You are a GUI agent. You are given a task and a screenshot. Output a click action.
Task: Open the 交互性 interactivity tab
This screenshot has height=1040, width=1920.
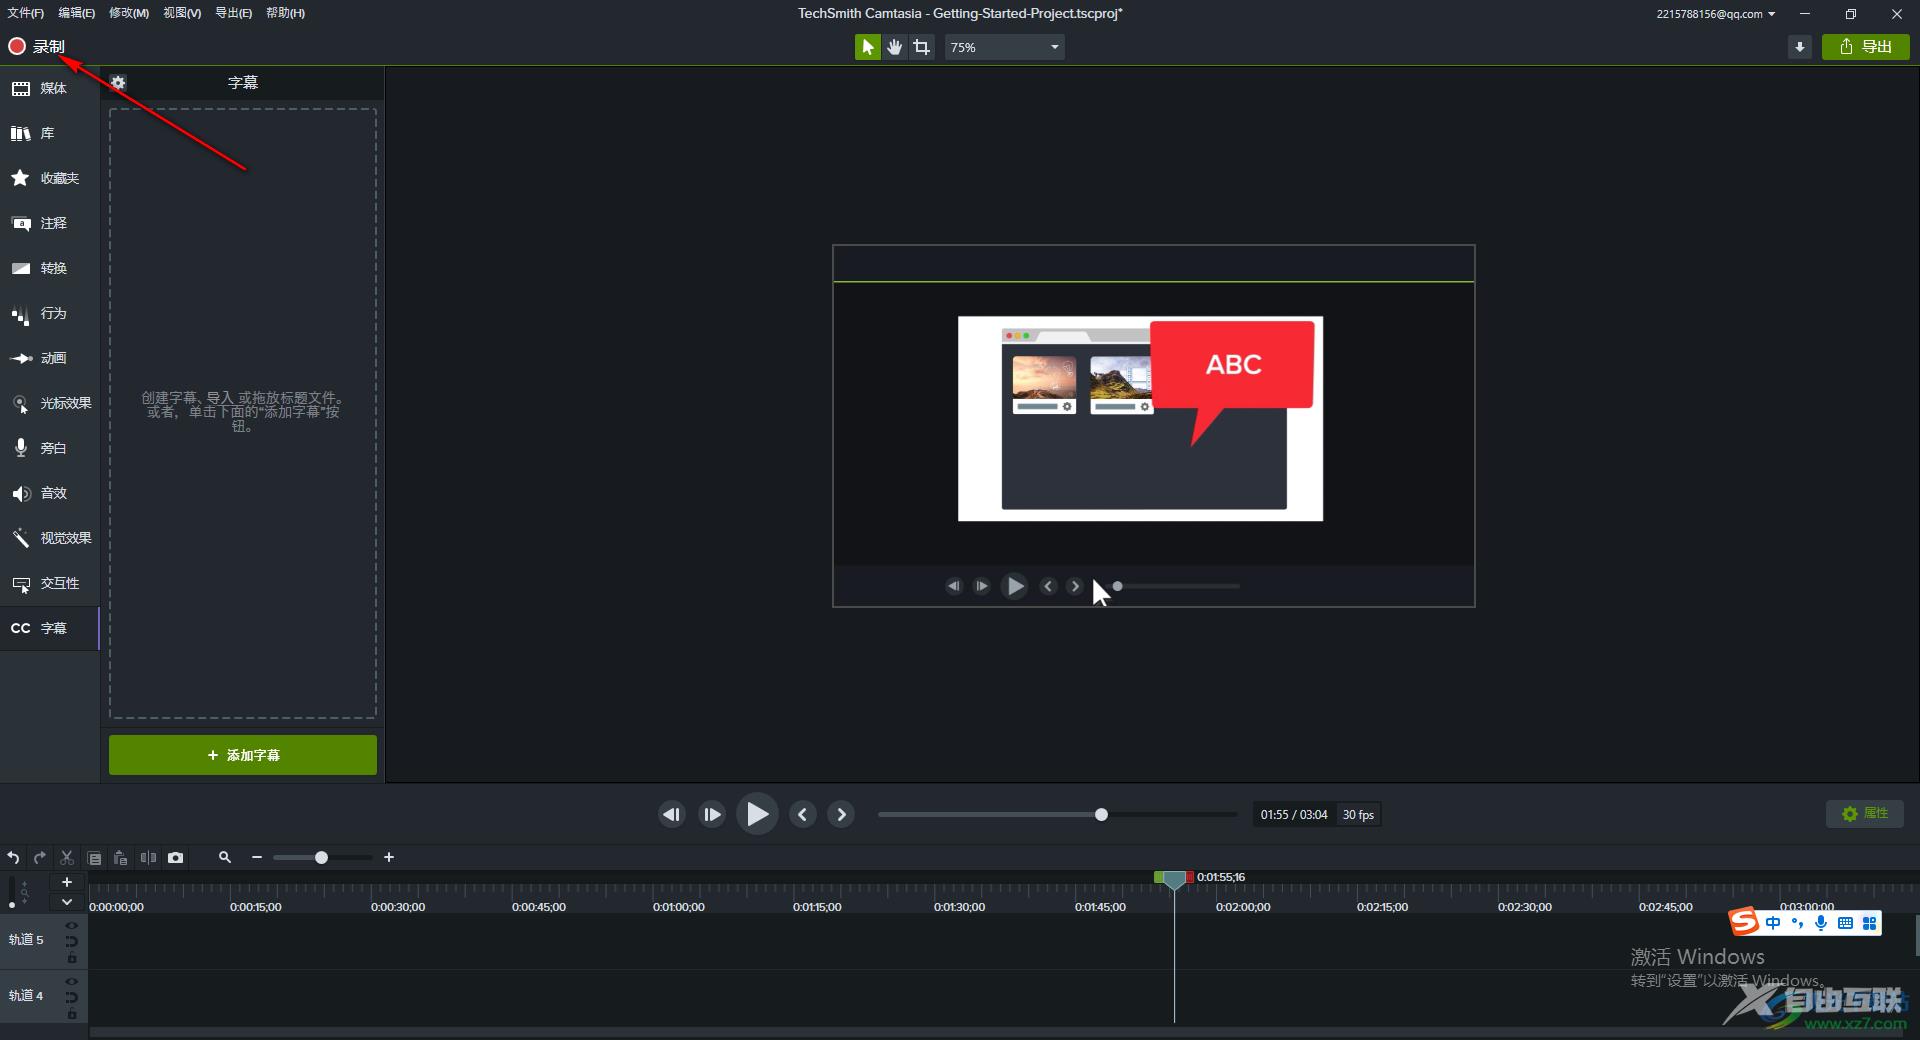coord(50,583)
